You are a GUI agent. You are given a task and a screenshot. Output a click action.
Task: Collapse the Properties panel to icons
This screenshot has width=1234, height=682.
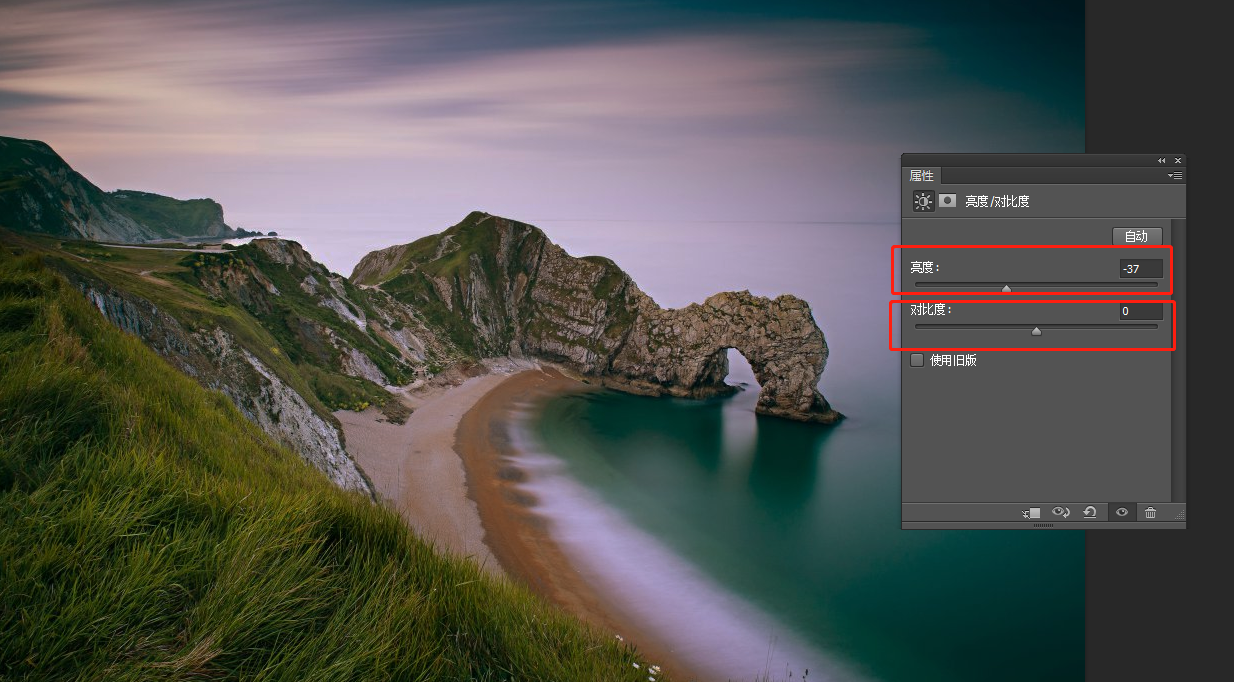(1162, 160)
